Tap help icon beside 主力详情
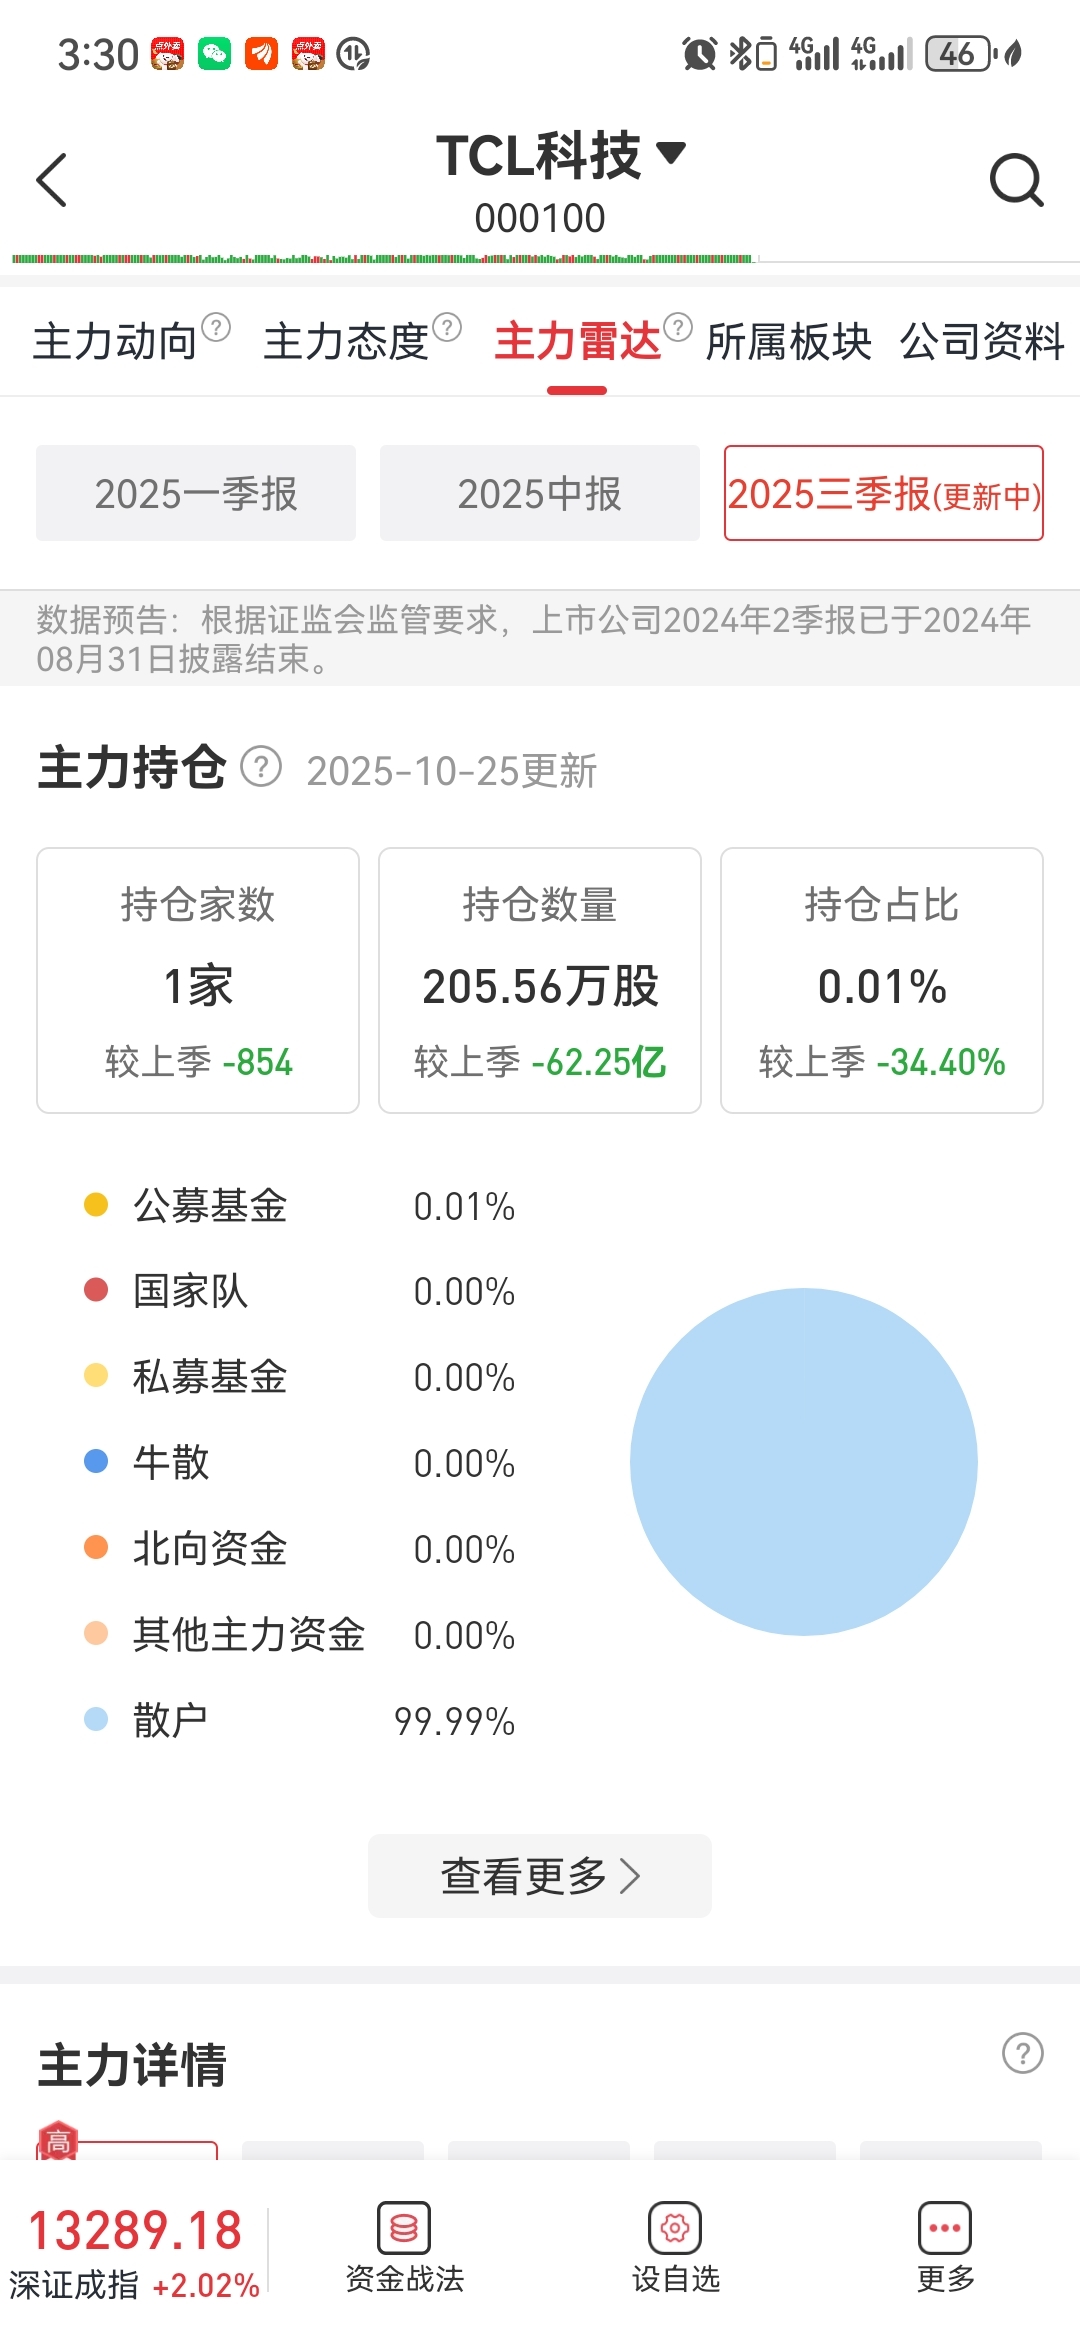The image size is (1080, 2340). (x=1022, y=2053)
